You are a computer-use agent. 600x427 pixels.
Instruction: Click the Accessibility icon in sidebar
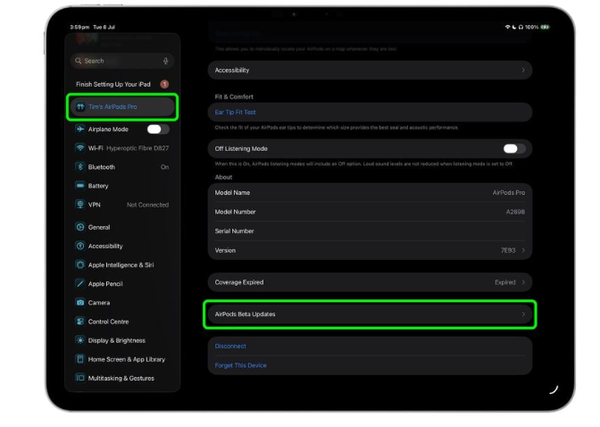tap(80, 246)
